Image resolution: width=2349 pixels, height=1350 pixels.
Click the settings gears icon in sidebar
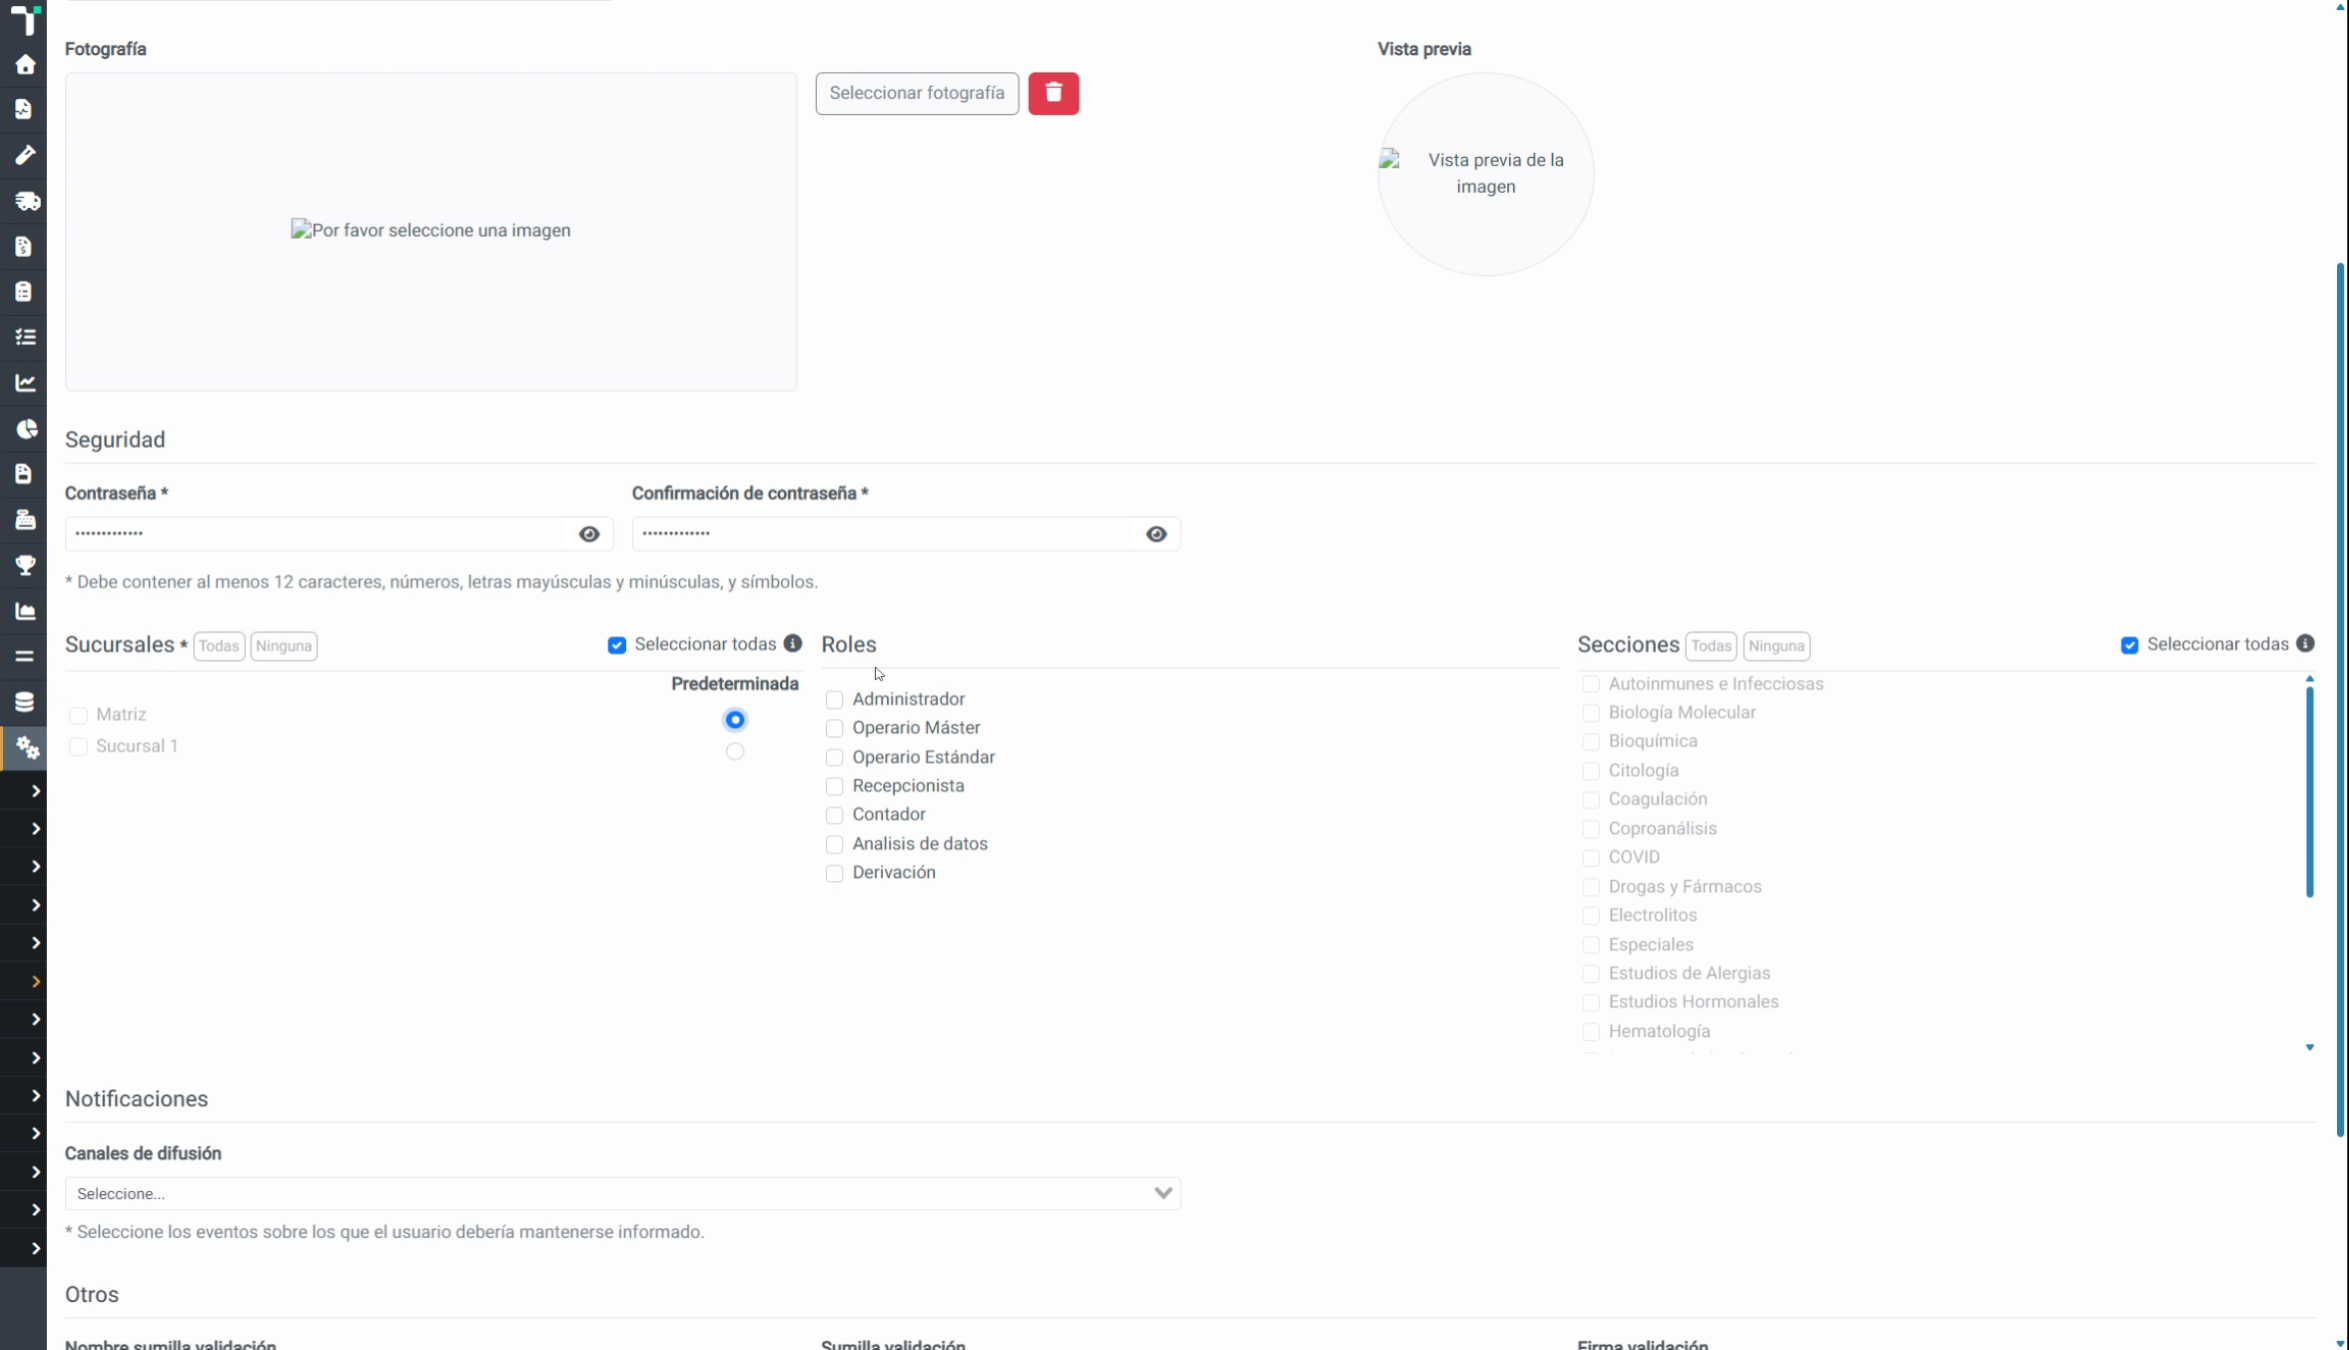coord(26,747)
